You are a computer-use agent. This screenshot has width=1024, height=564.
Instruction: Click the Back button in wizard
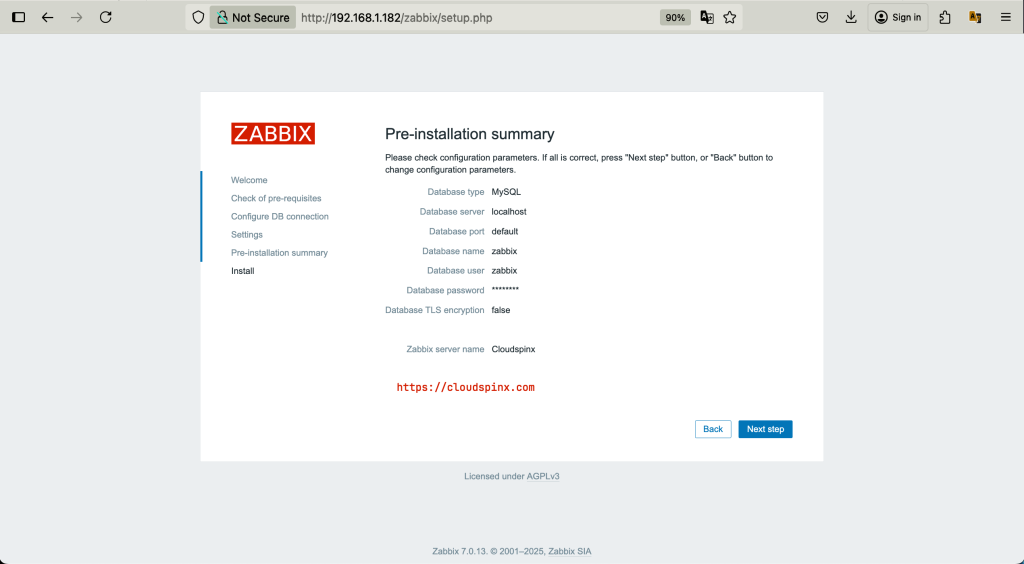[713, 429]
